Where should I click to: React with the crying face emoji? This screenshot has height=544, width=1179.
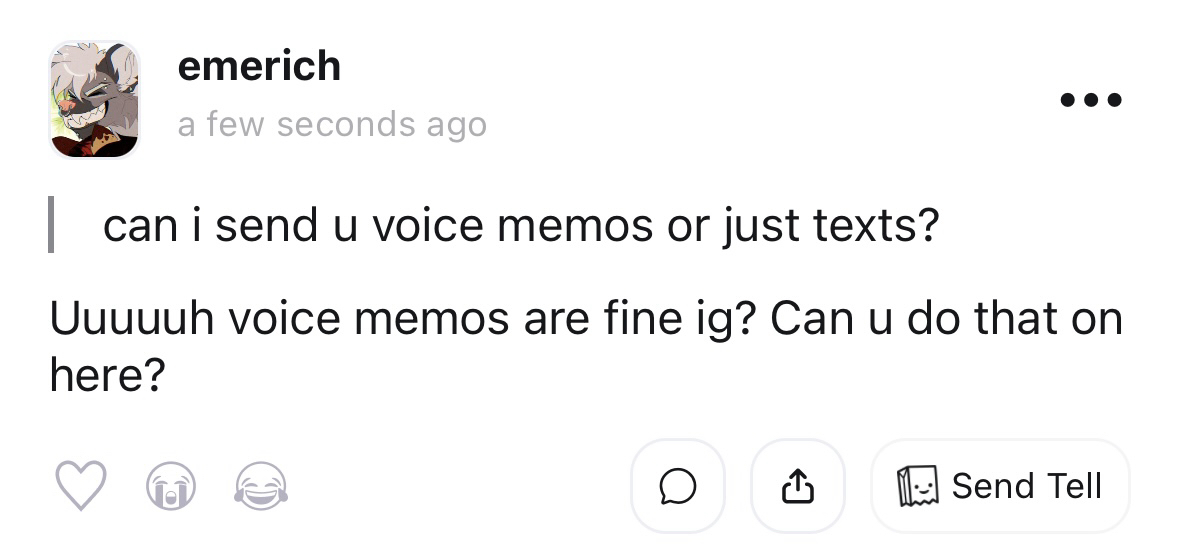pyautogui.click(x=167, y=488)
